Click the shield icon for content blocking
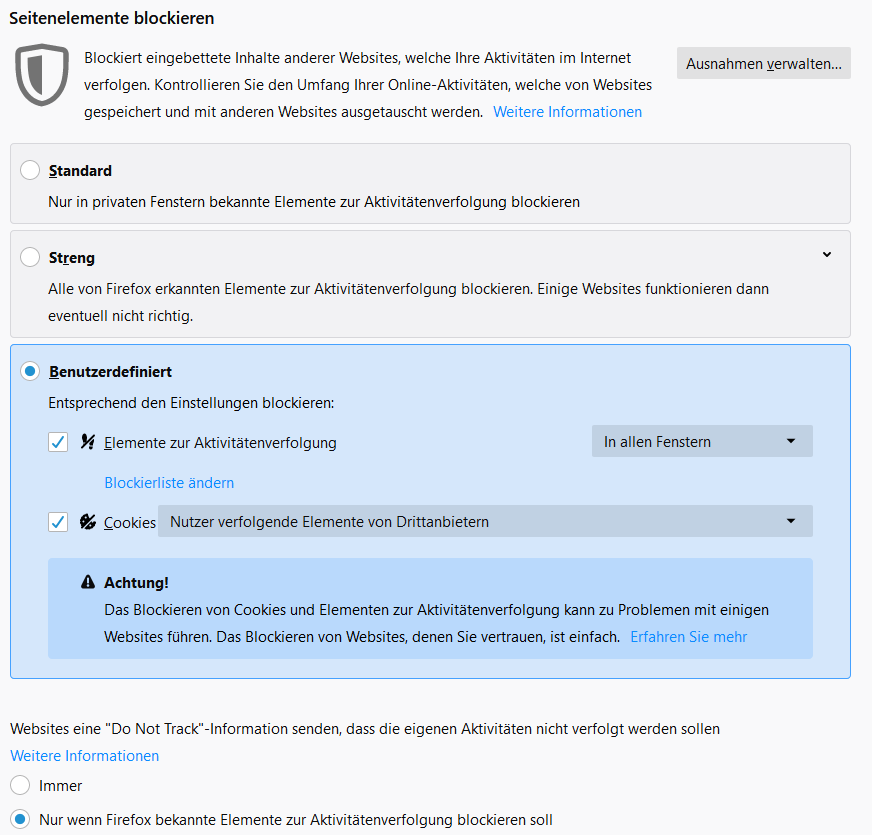The width and height of the screenshot is (872, 835). pyautogui.click(x=42, y=72)
